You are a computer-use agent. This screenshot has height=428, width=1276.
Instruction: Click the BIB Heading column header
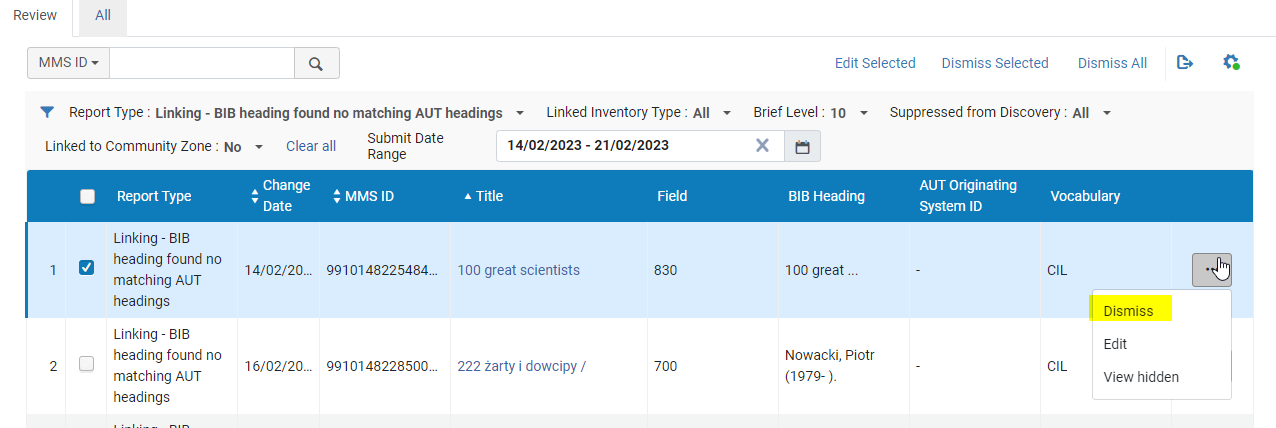(x=826, y=196)
